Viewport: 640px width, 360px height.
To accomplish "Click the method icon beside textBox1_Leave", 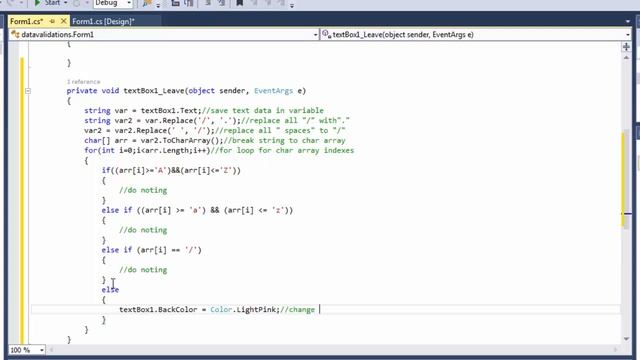I will [326, 34].
